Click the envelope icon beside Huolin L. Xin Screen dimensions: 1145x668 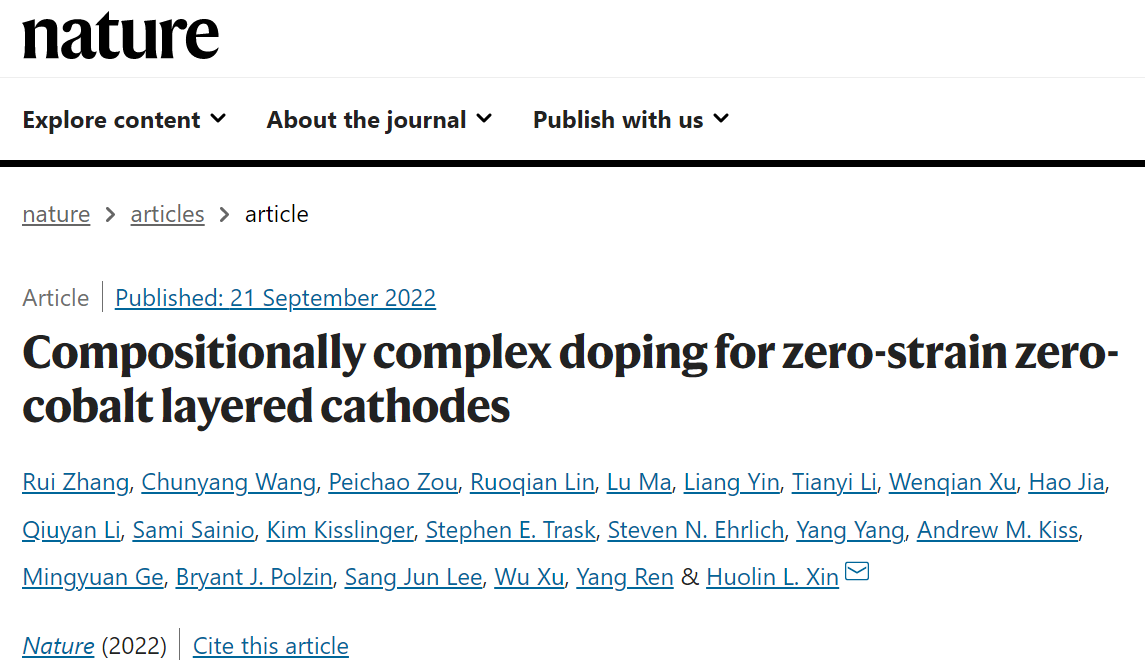[857, 573]
